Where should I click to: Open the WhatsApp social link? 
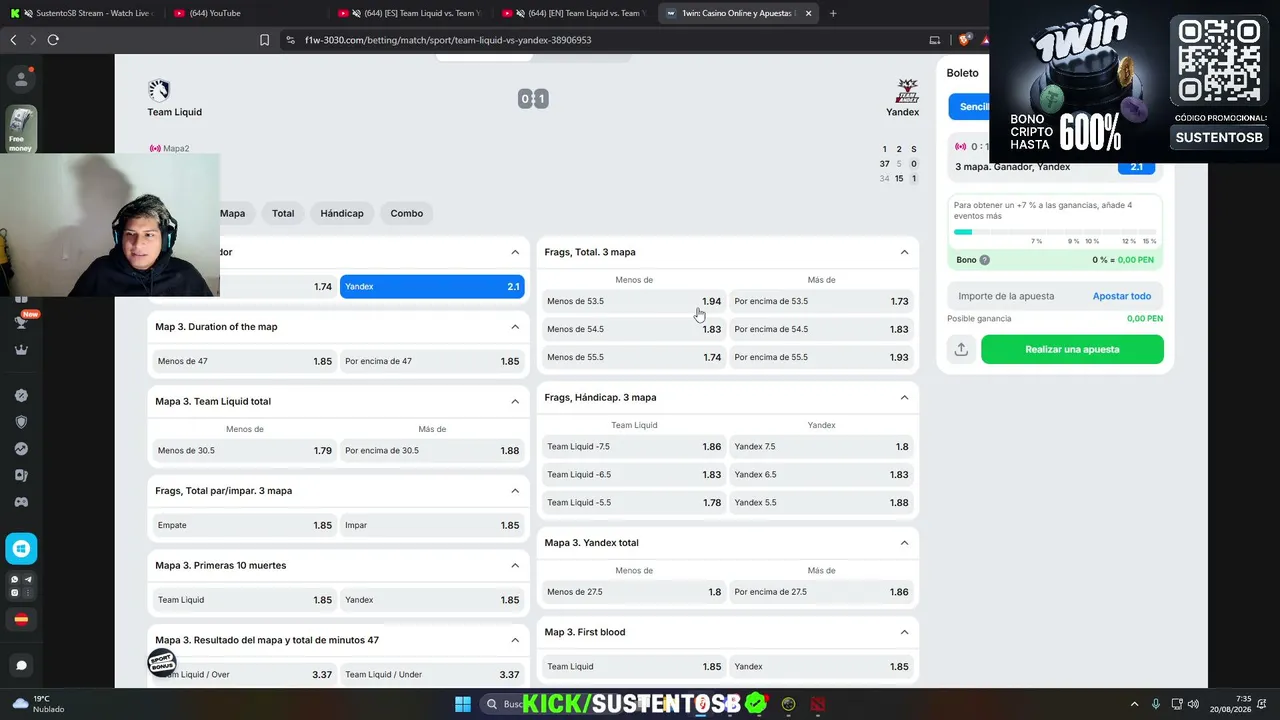tap(15, 580)
